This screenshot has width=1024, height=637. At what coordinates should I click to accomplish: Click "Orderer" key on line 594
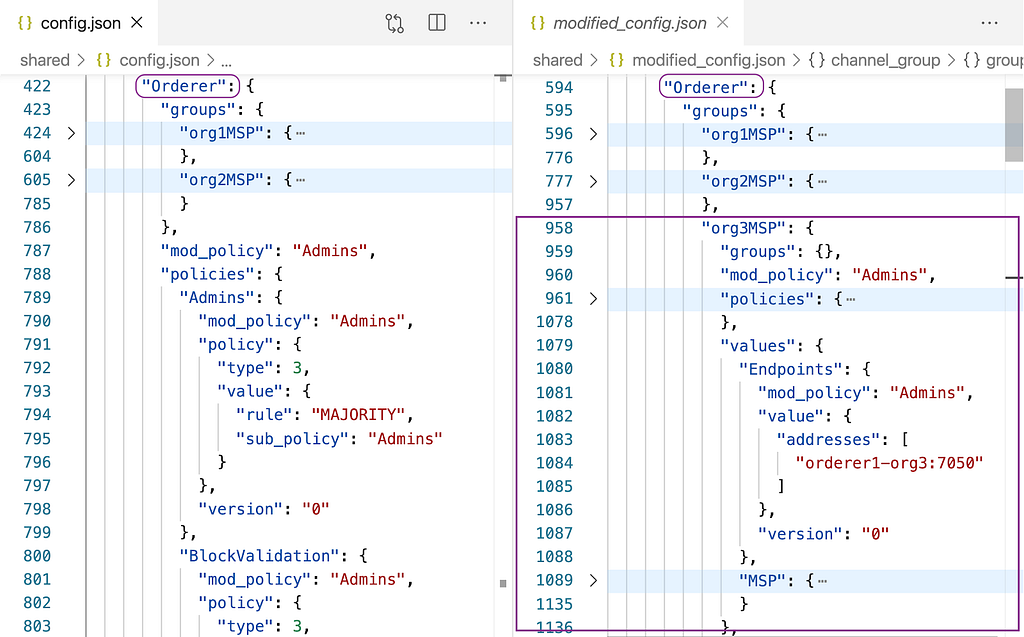(705, 88)
